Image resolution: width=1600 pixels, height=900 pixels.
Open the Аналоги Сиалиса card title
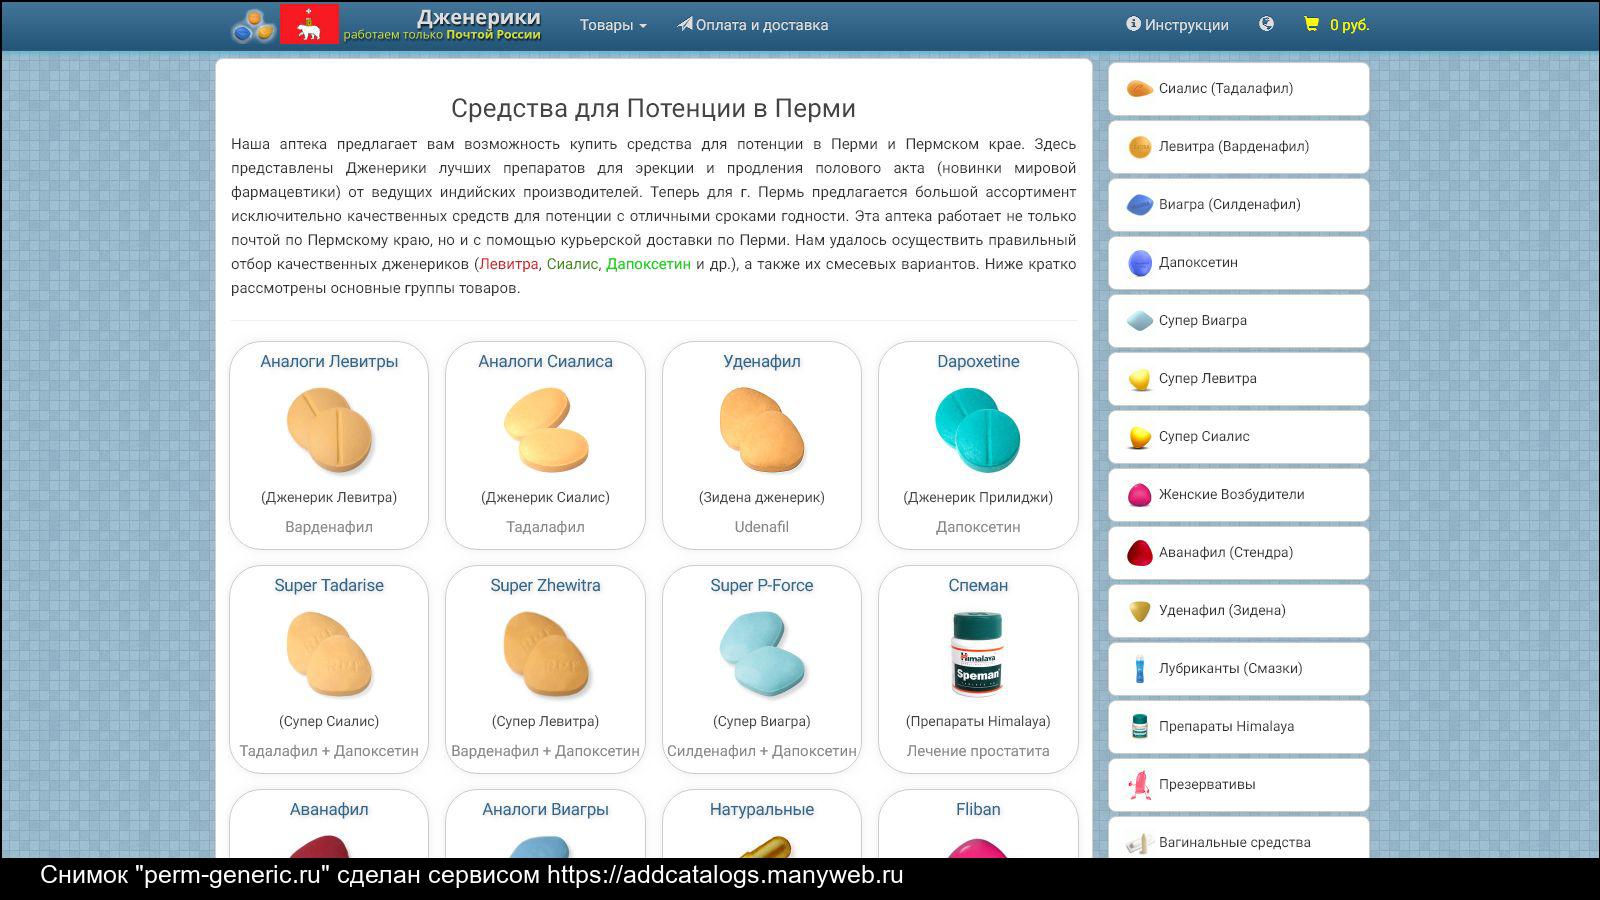[x=545, y=361]
